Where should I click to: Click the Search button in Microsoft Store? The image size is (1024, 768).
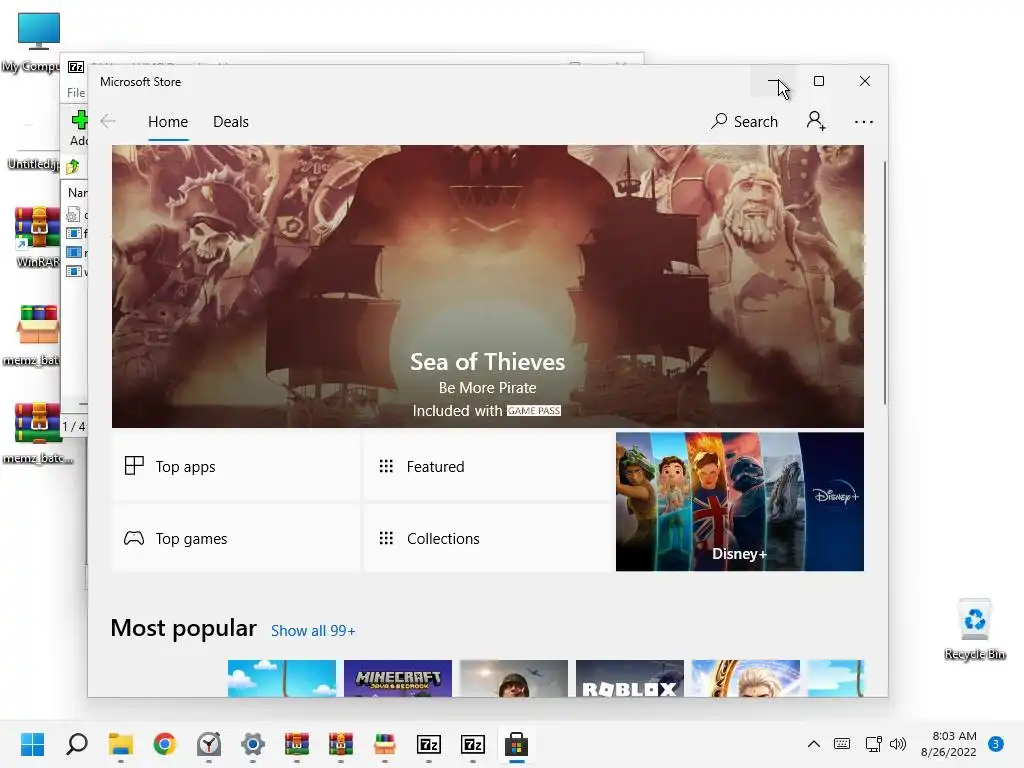(x=744, y=121)
